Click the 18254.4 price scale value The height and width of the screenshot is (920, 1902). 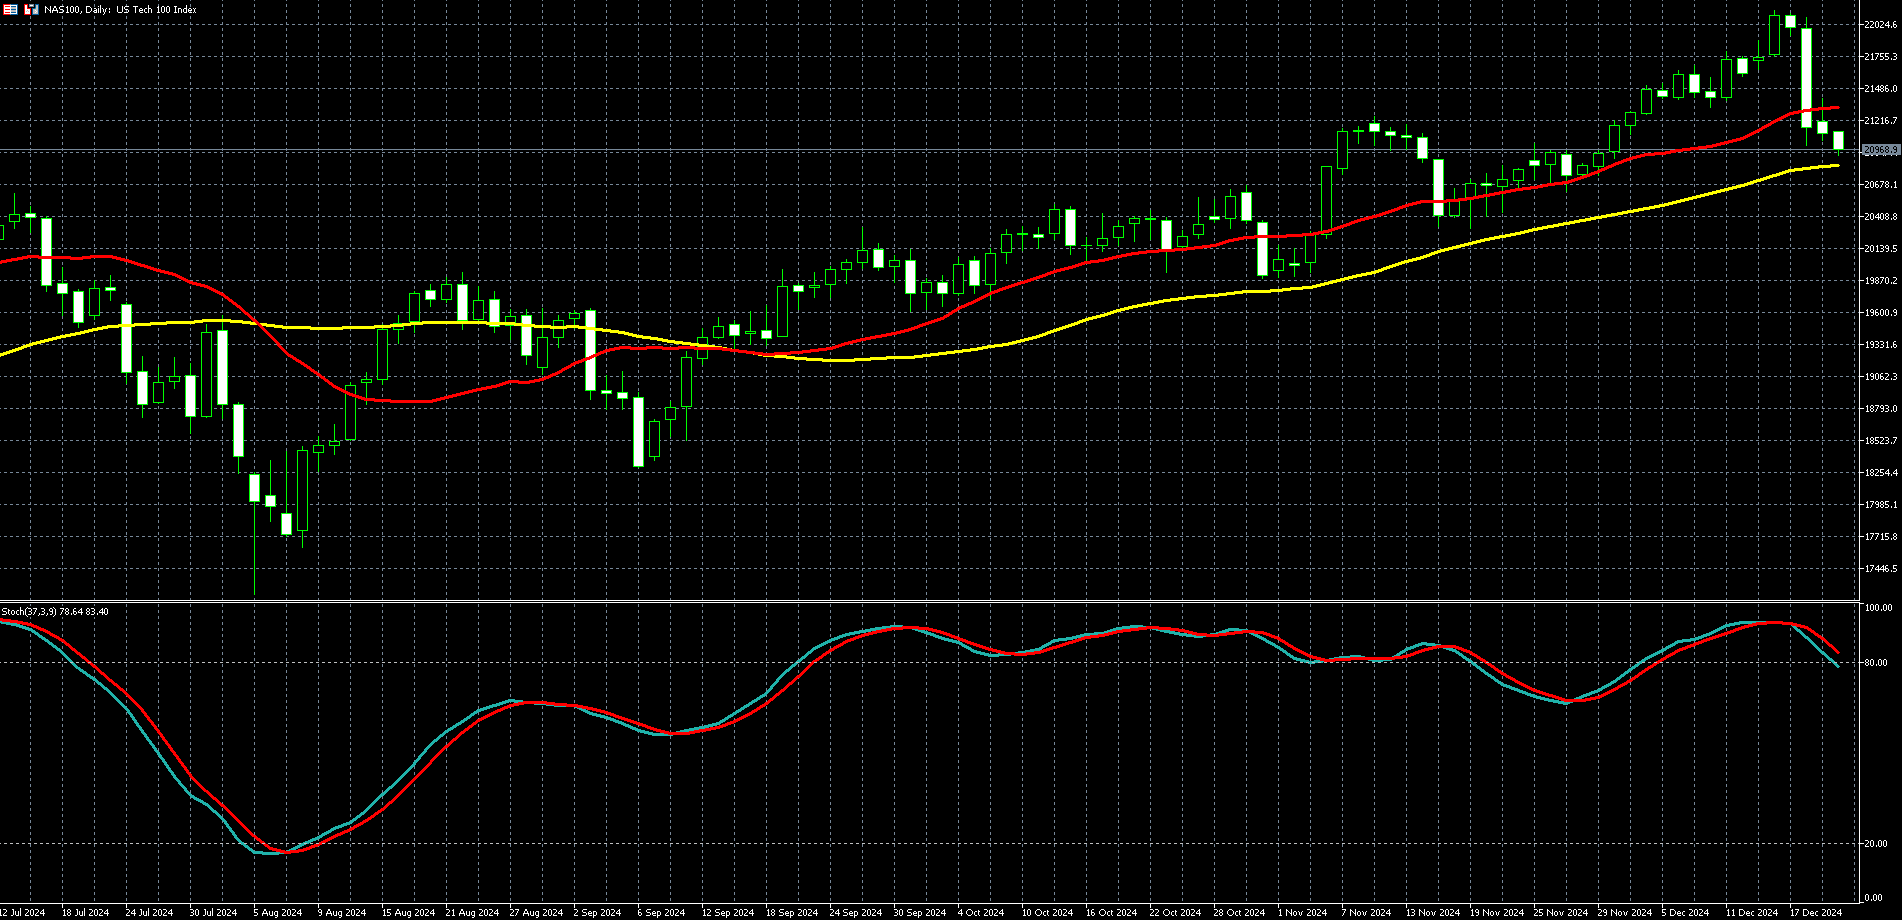click(x=1881, y=473)
